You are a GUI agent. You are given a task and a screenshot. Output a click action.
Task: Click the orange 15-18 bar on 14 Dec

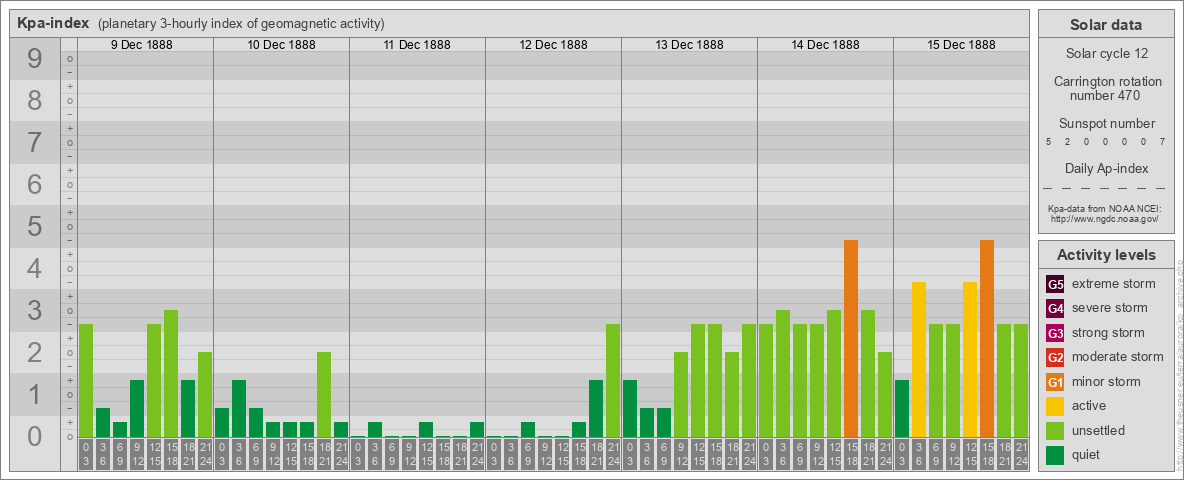pyautogui.click(x=851, y=338)
